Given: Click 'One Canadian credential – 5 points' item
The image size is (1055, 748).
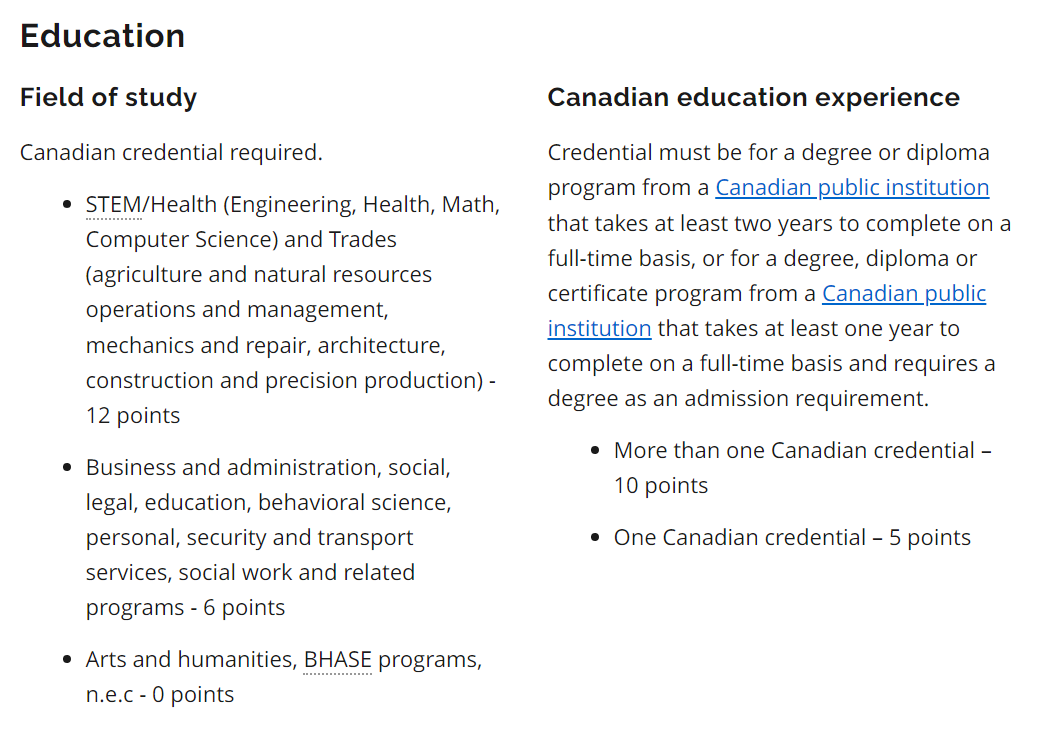Looking at the screenshot, I should pyautogui.click(x=792, y=538).
